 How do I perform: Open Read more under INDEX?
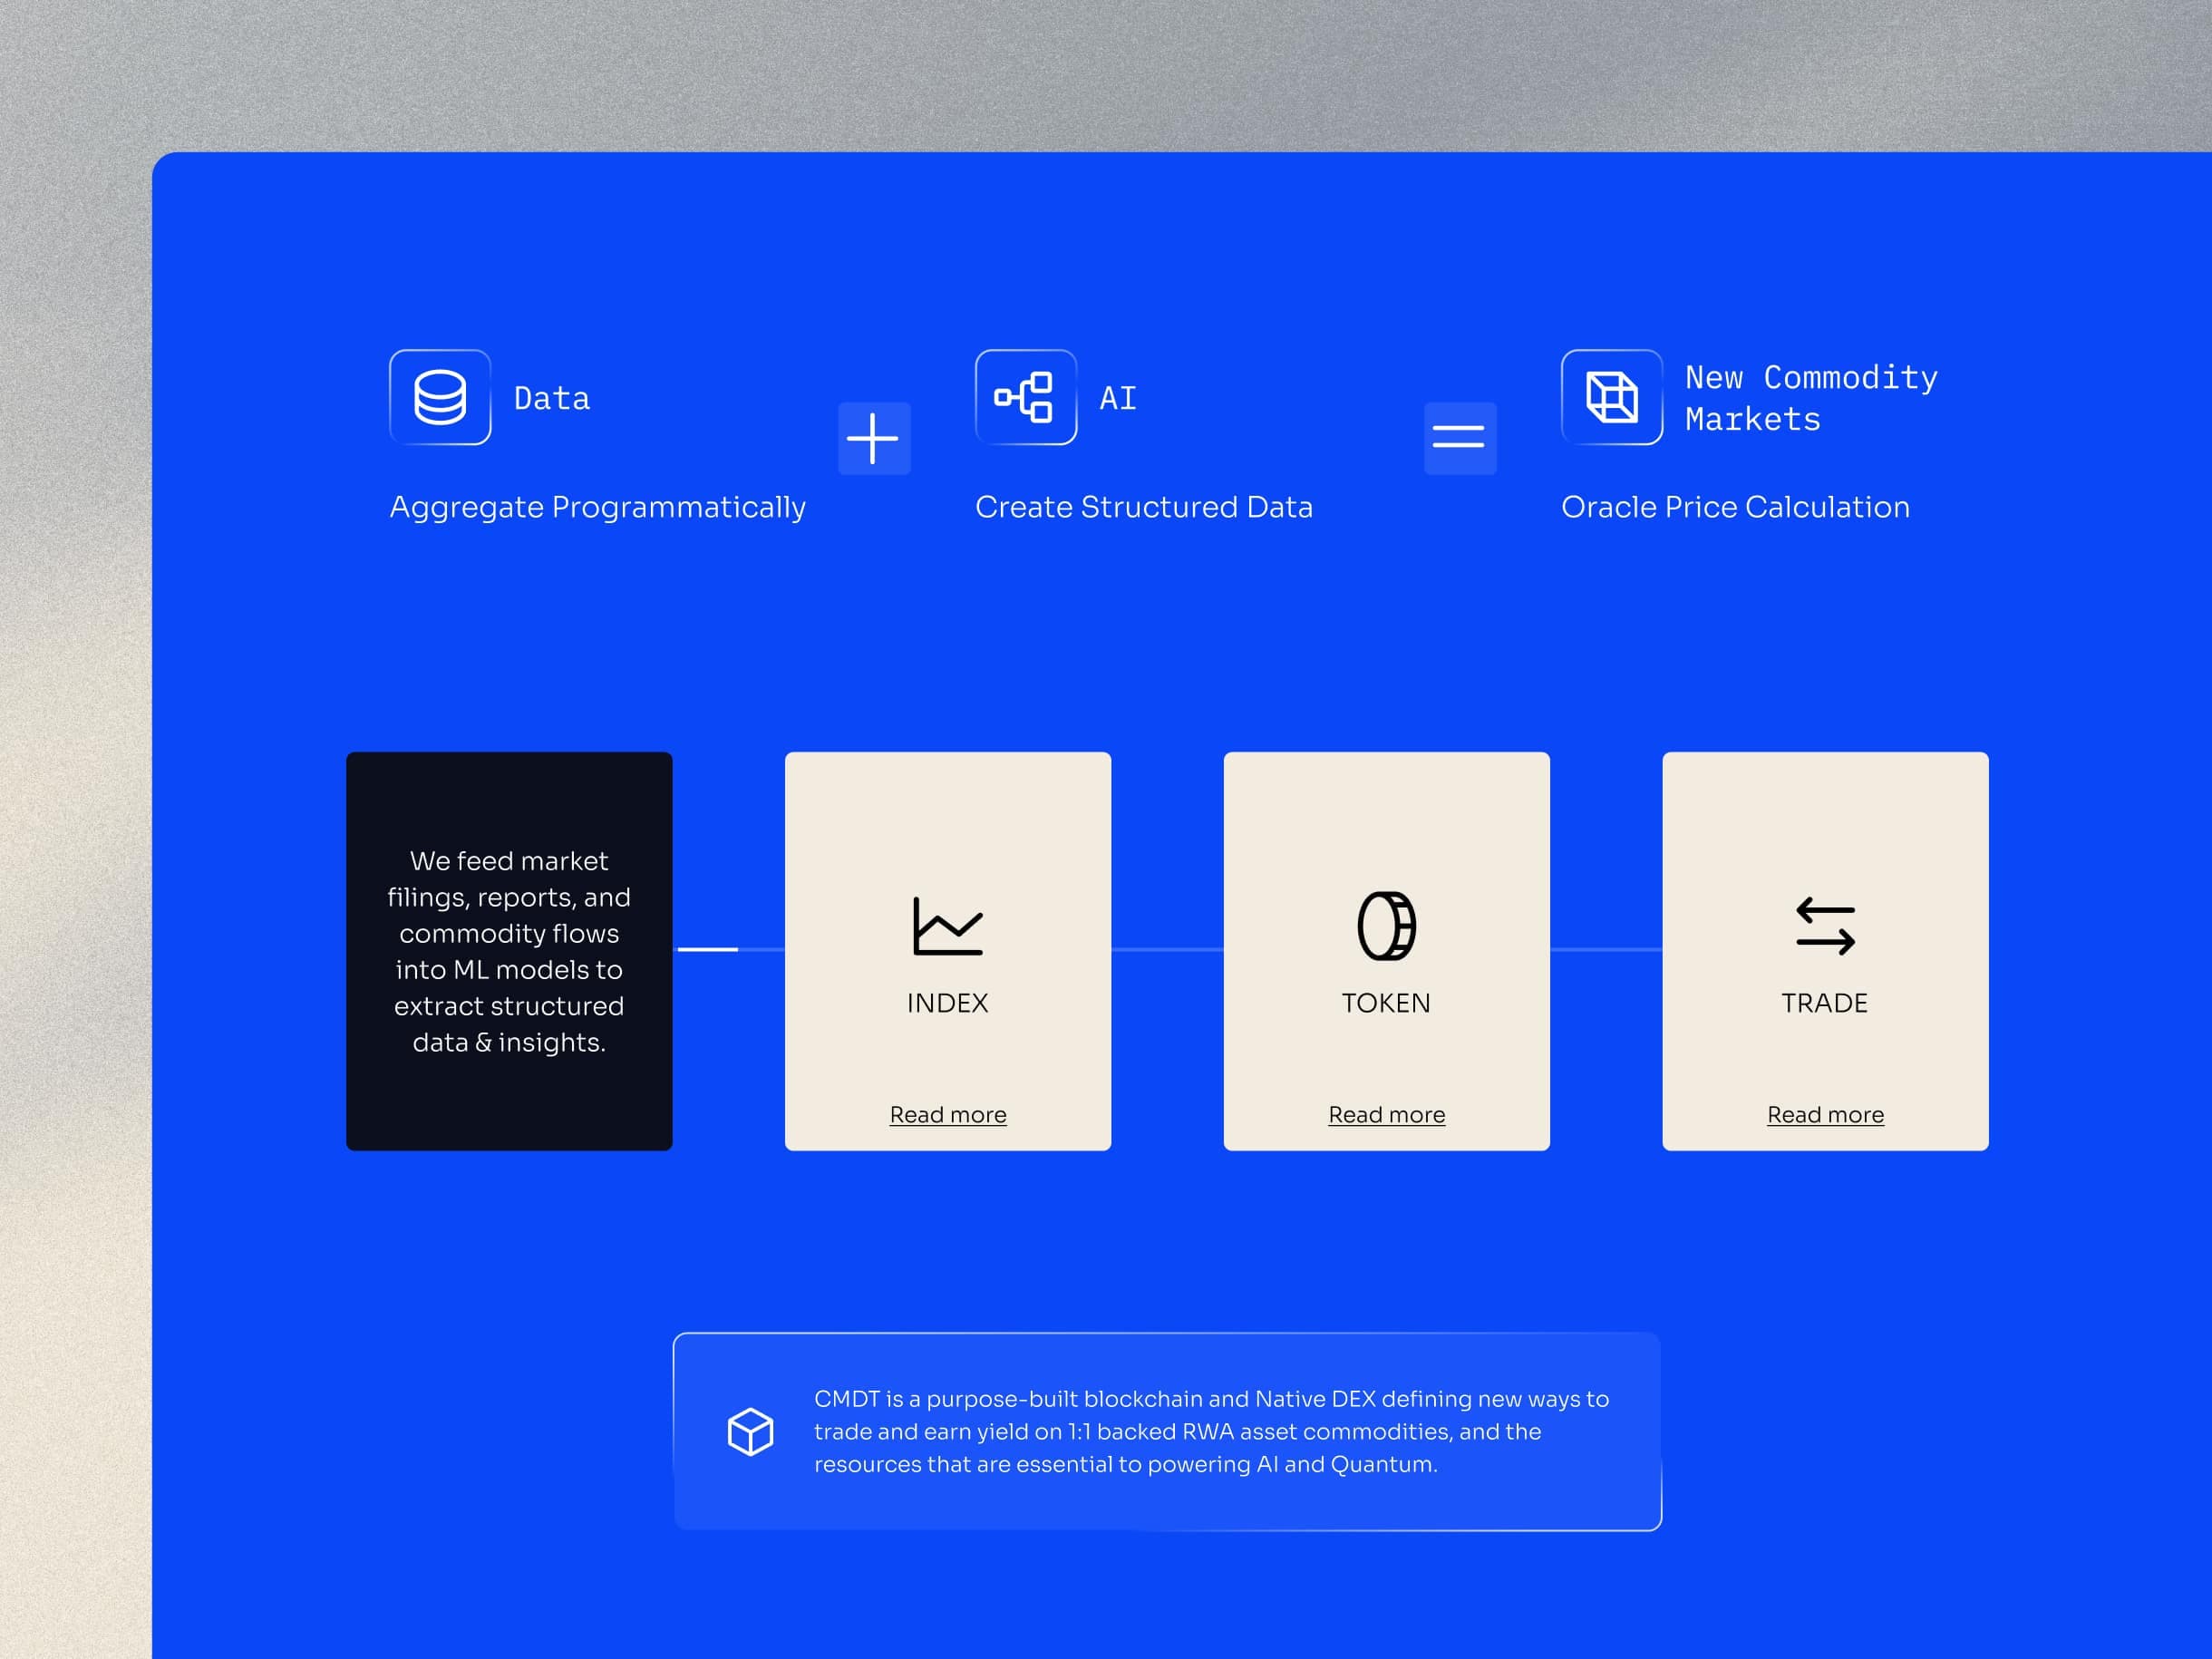(x=948, y=1114)
